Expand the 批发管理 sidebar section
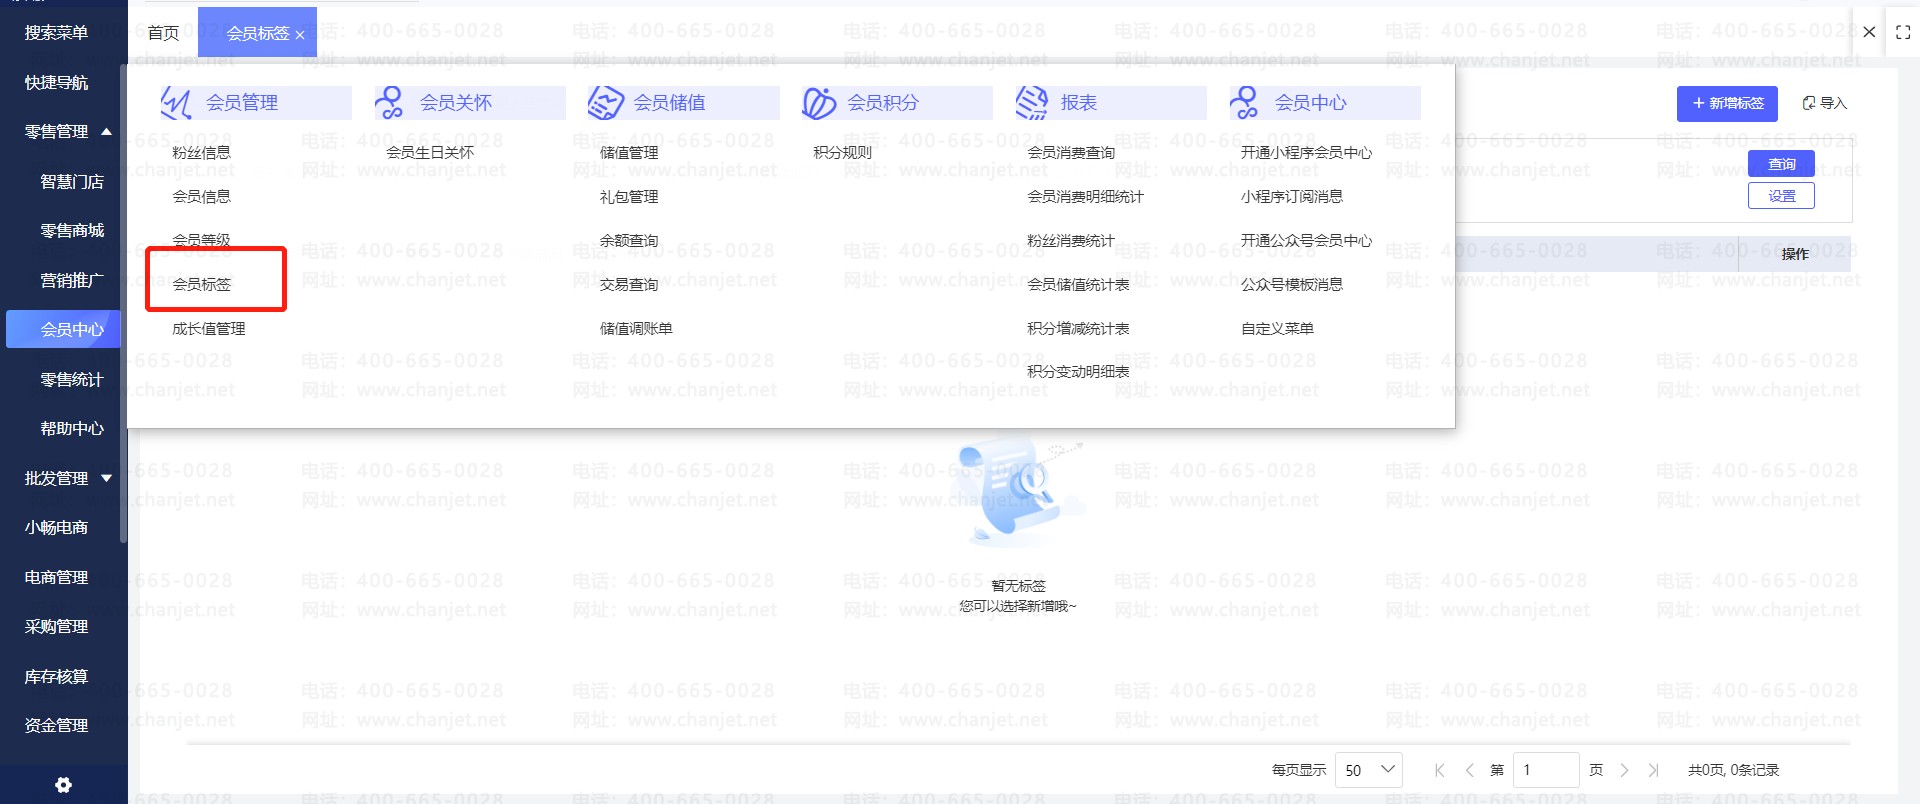 pos(107,478)
